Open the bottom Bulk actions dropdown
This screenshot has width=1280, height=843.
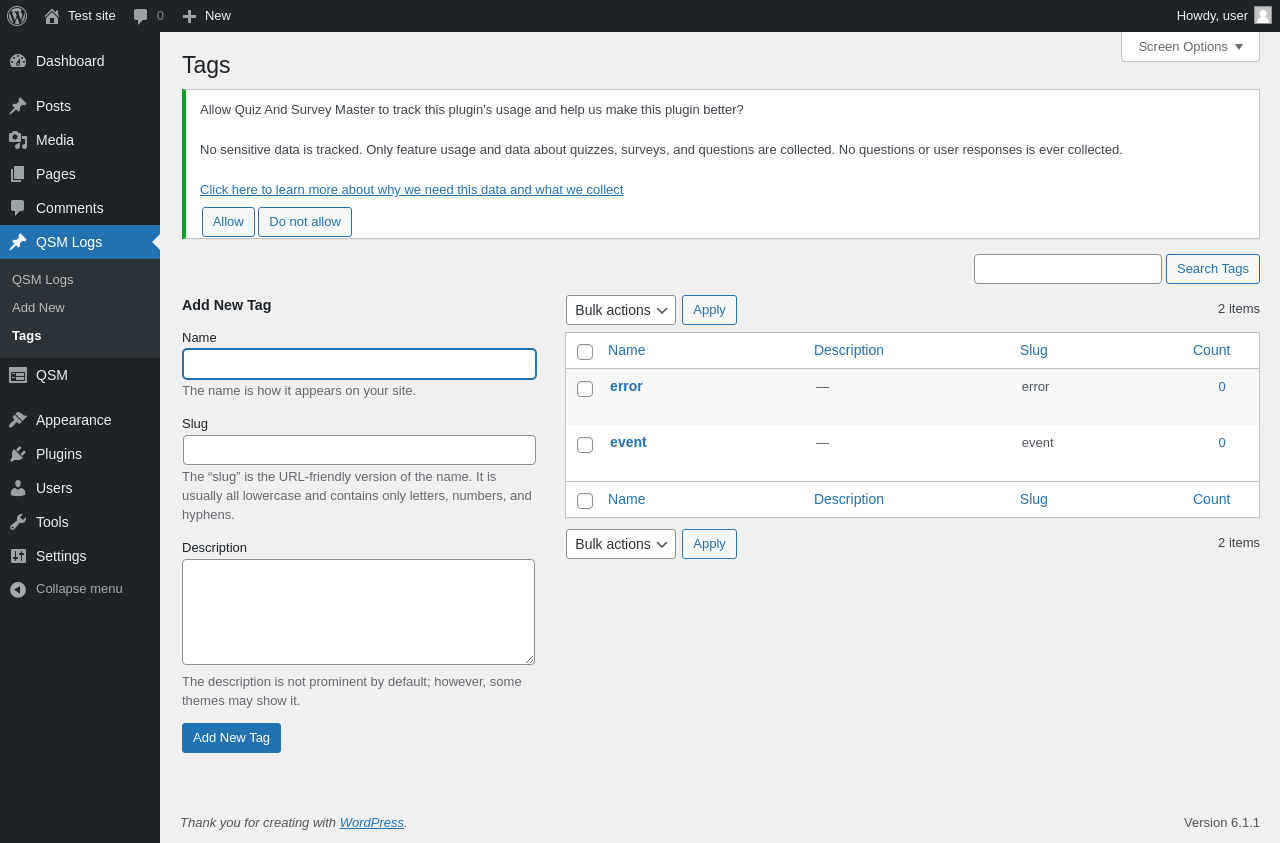(621, 544)
